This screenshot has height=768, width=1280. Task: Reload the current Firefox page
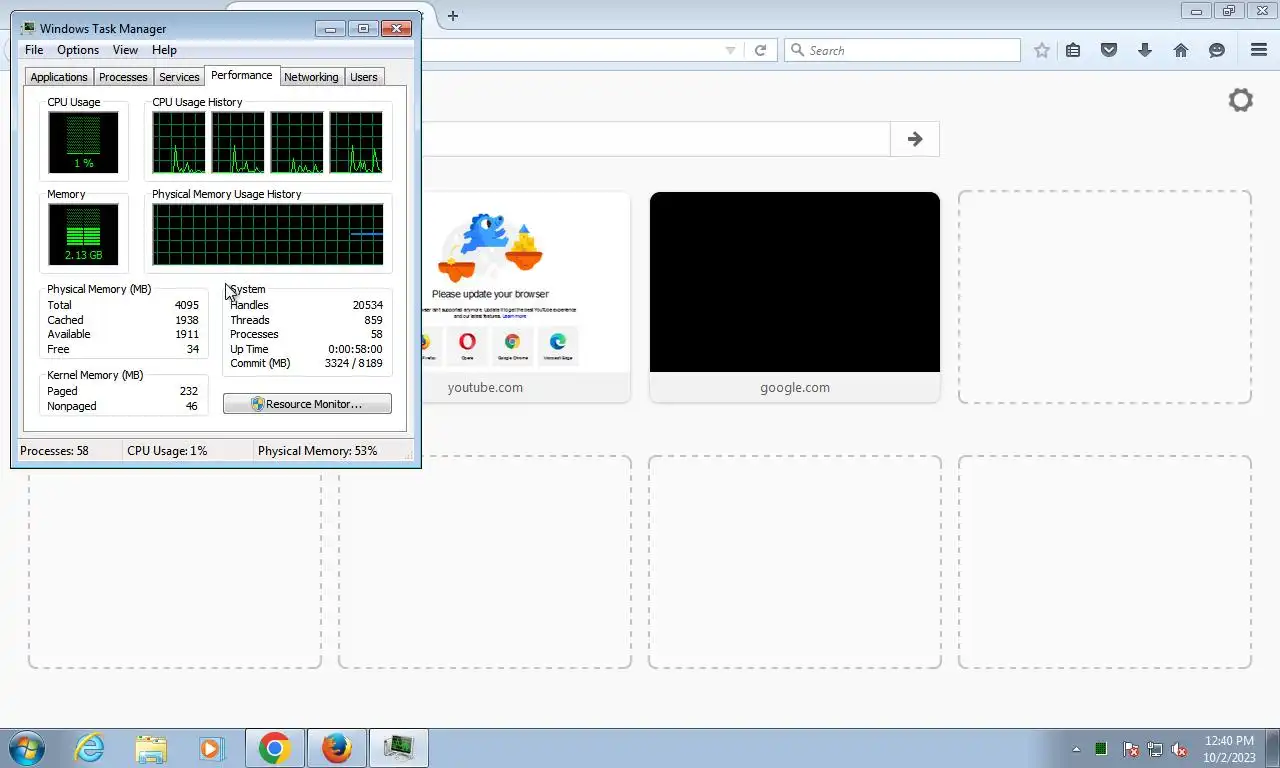760,50
